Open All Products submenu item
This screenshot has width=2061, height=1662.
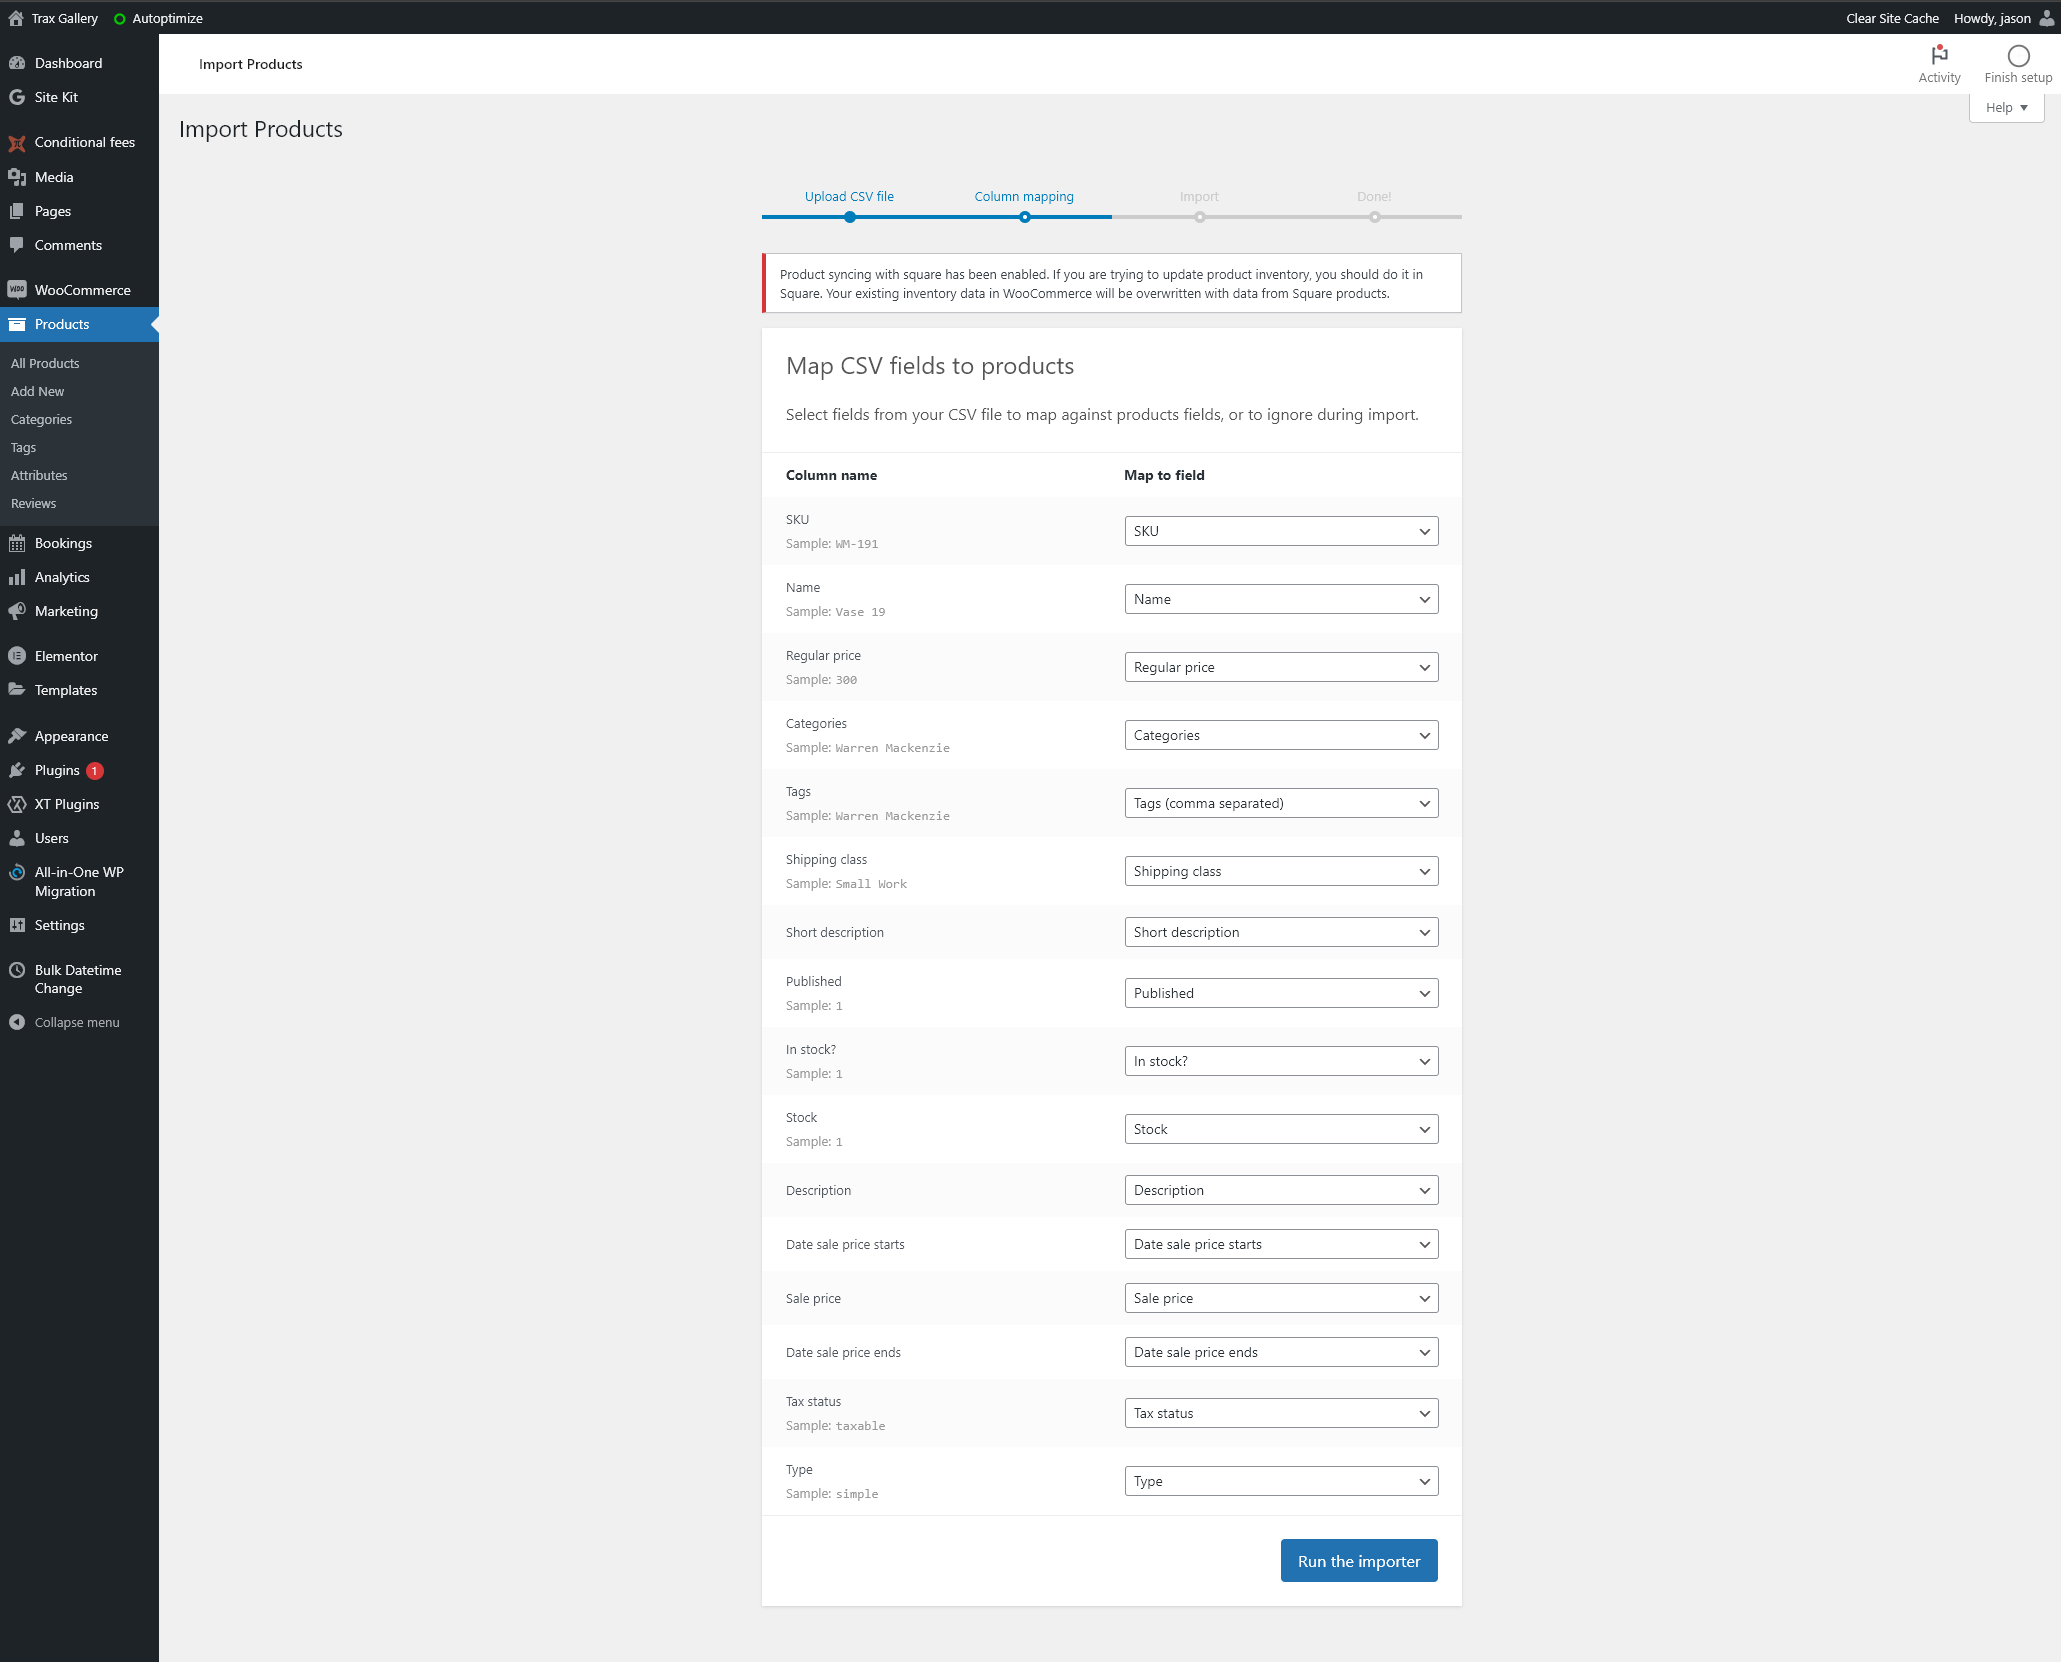click(45, 363)
